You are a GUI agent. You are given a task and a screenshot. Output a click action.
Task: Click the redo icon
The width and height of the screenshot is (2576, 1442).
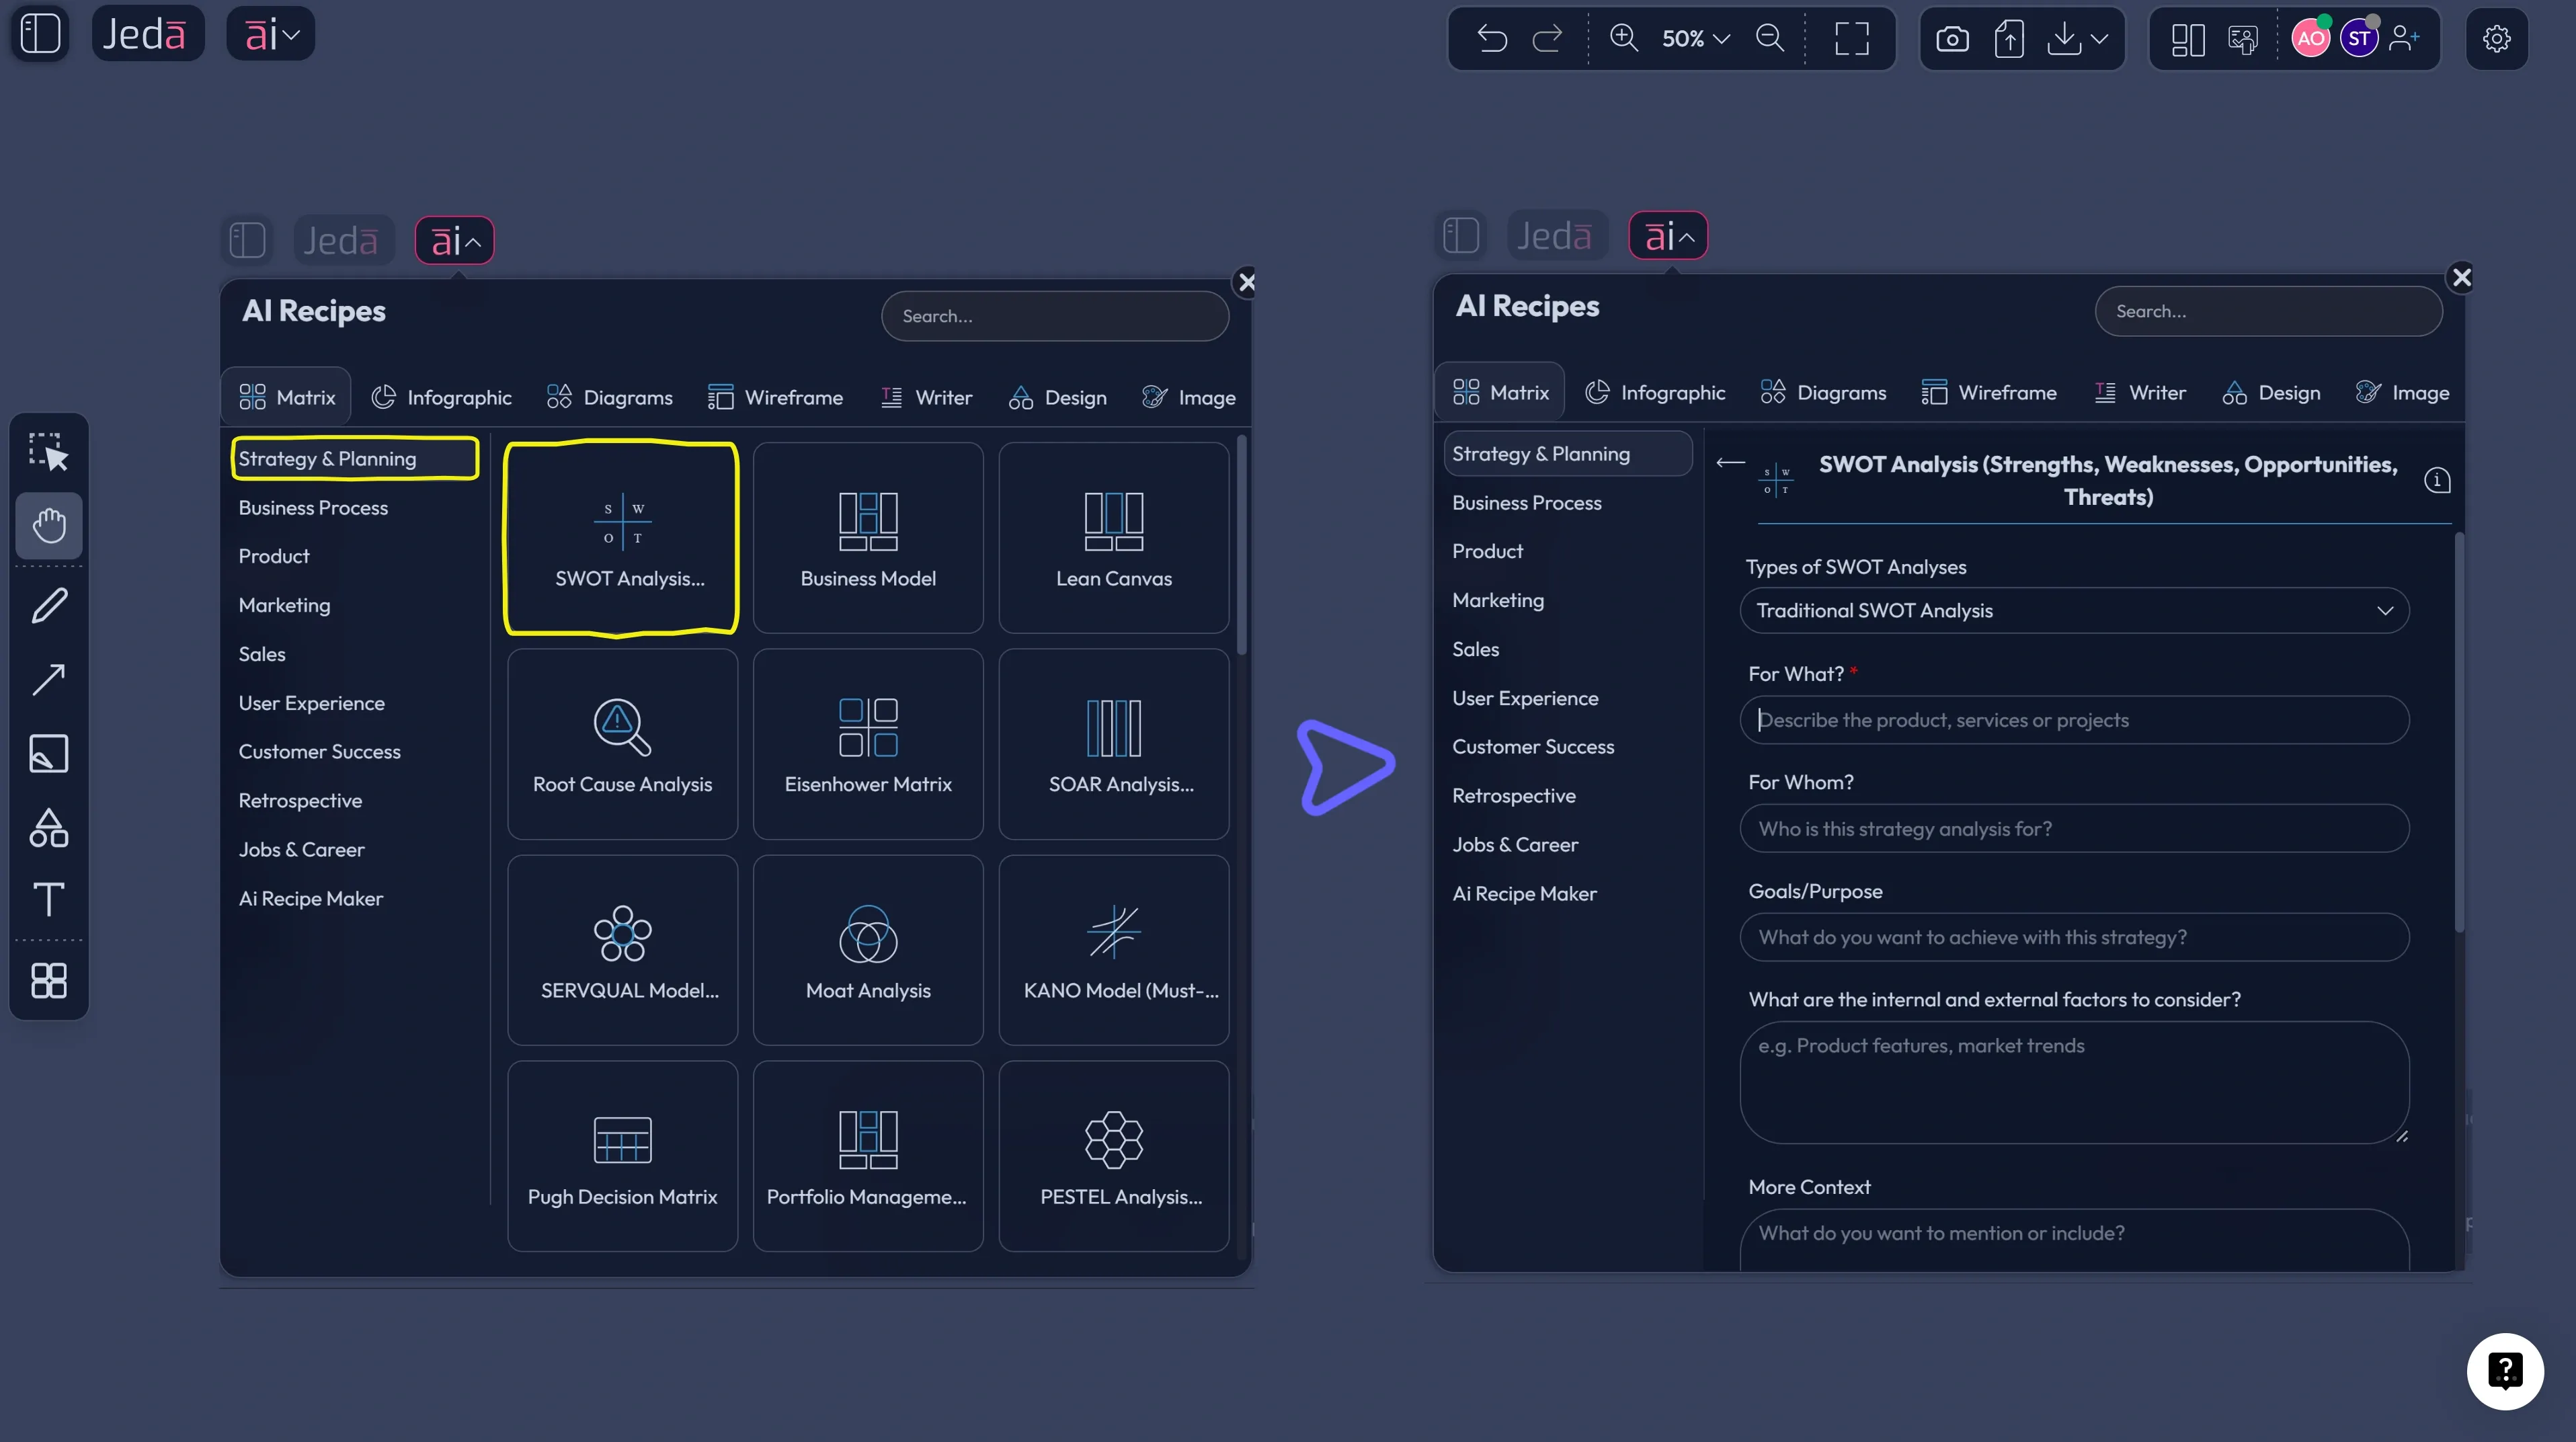(1548, 38)
